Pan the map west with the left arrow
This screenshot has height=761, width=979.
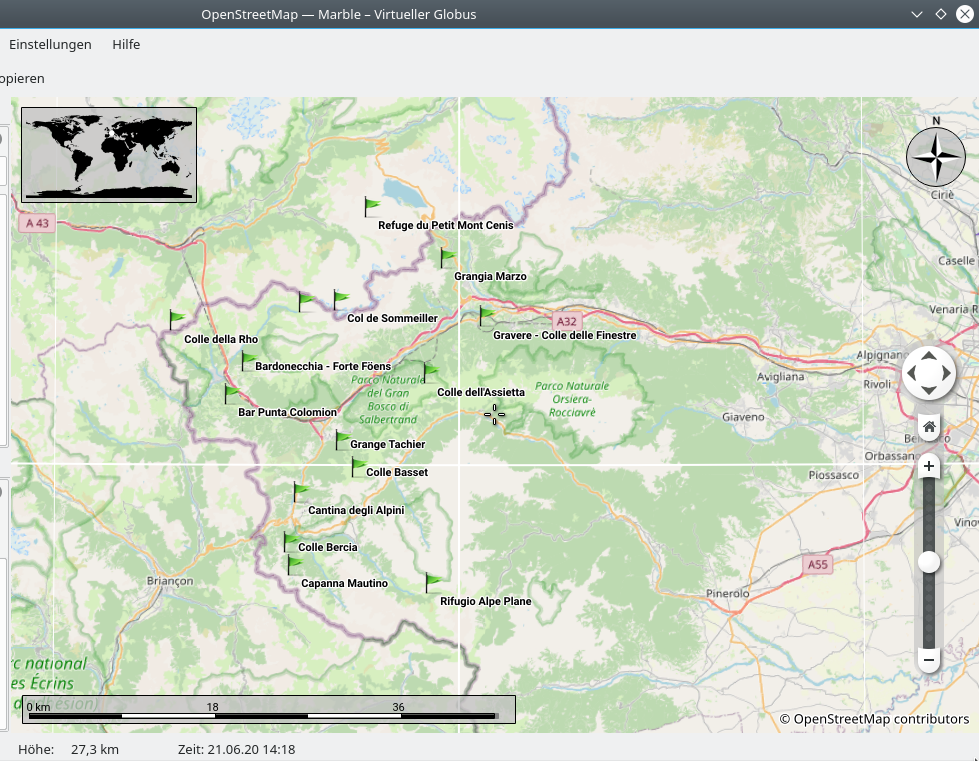click(911, 374)
